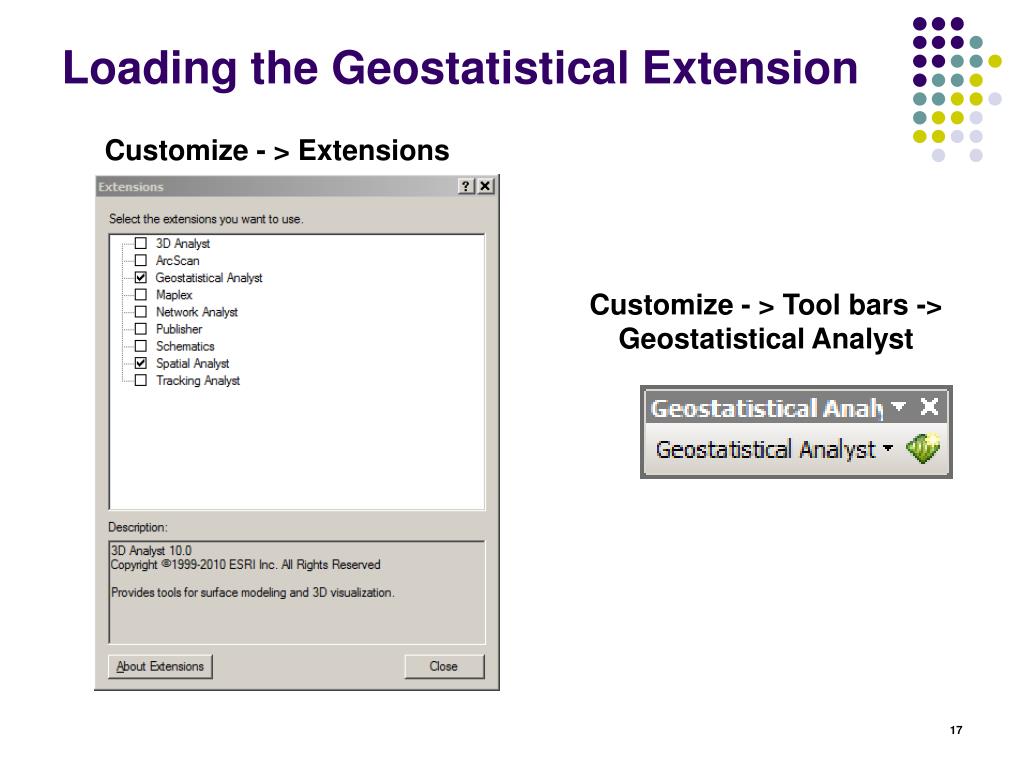The width and height of the screenshot is (1024, 768).
Task: Click the Extensions dialog help question-mark button
Action: tap(465, 186)
